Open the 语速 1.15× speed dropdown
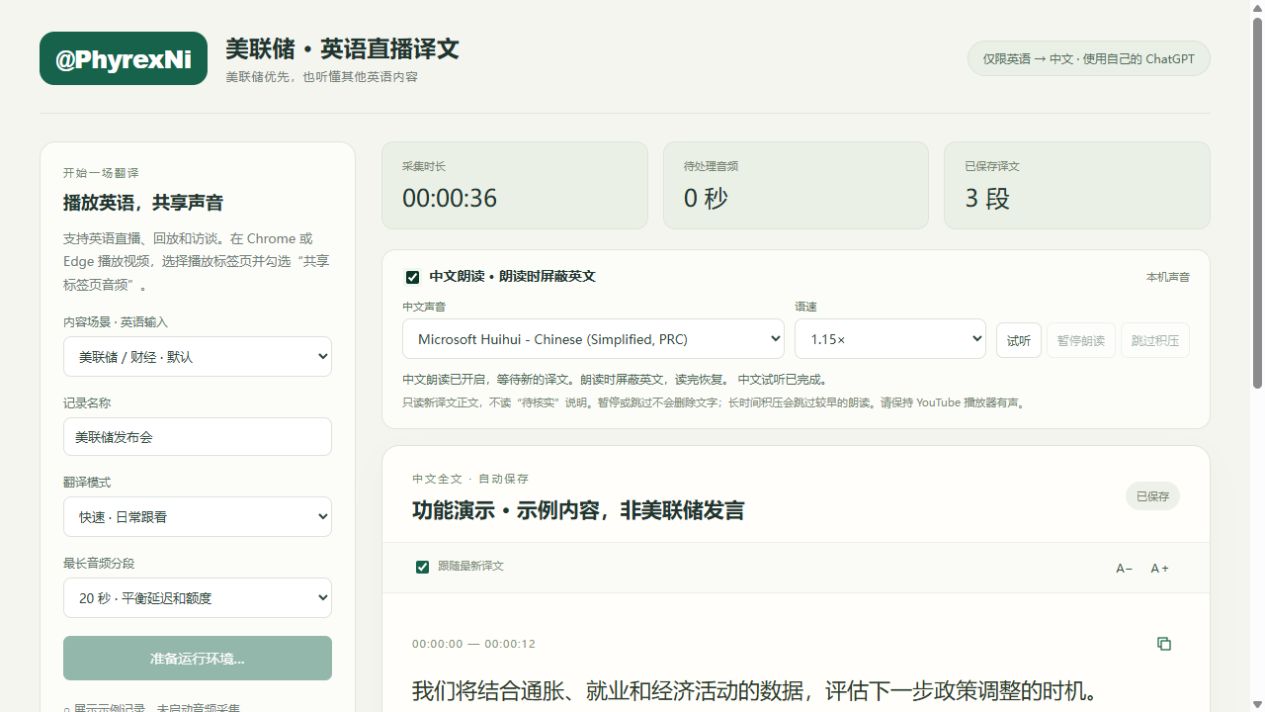The height and width of the screenshot is (712, 1265). [891, 339]
